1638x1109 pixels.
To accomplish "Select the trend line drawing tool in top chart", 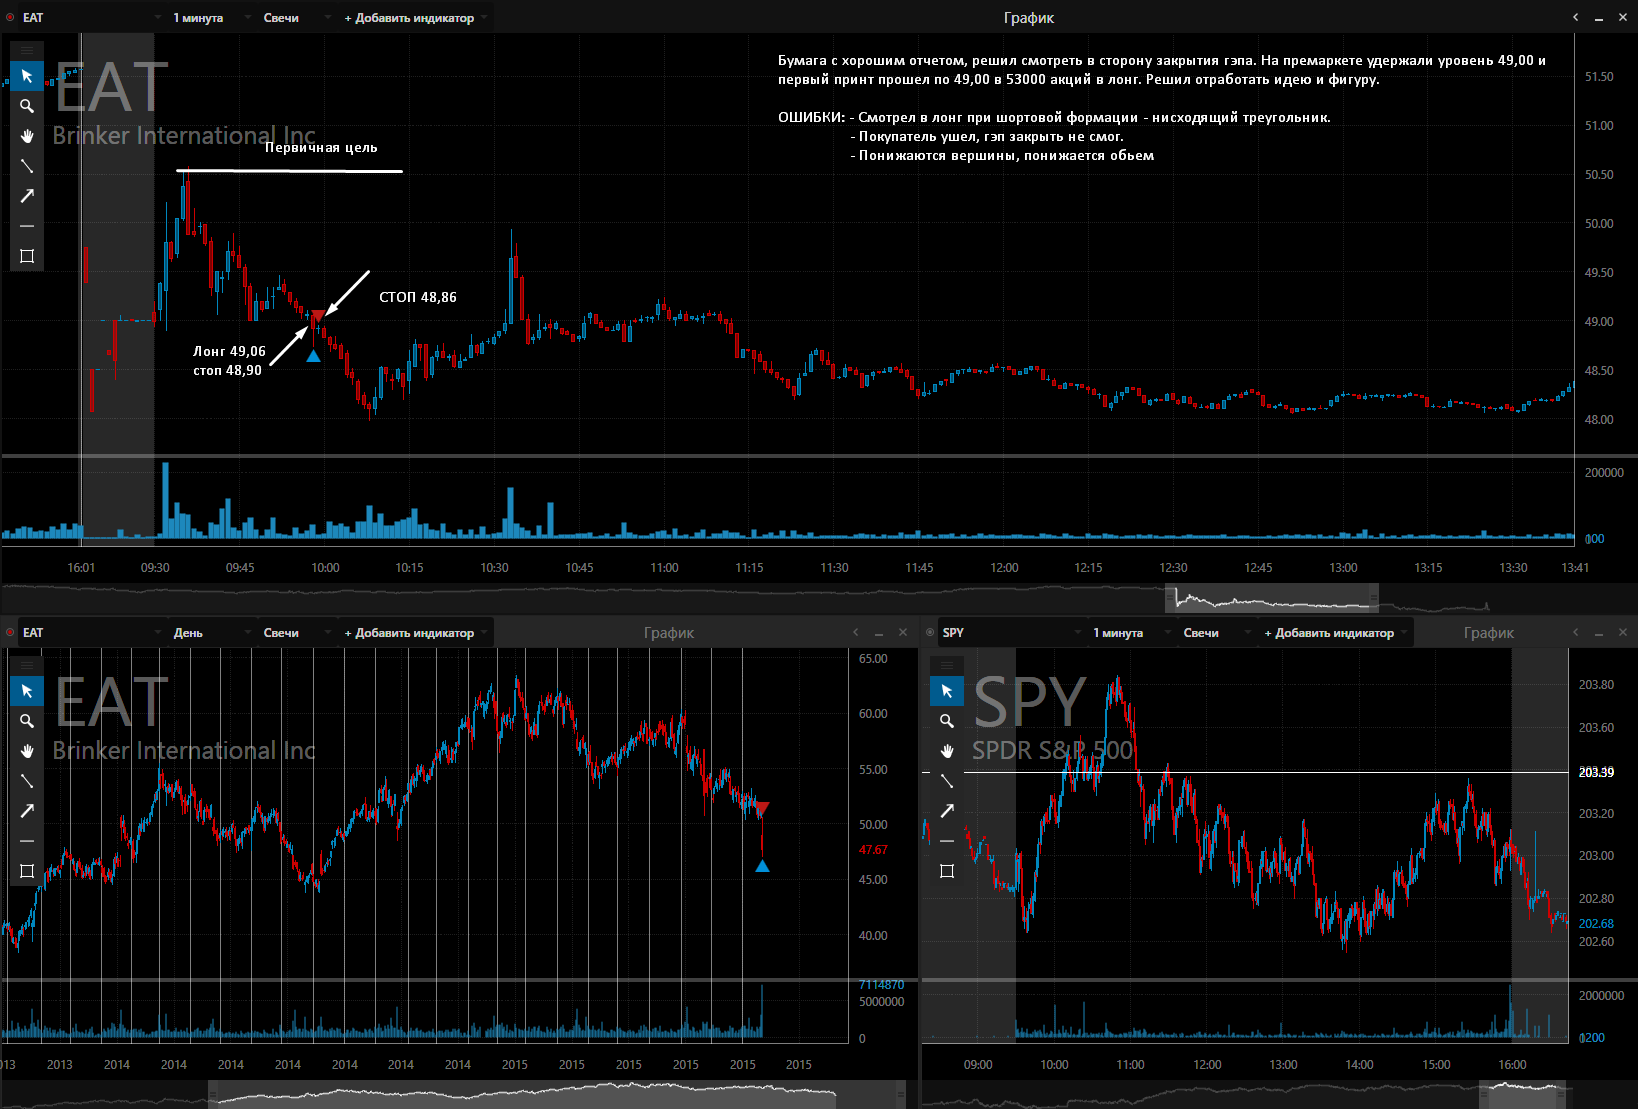I will pos(27,166).
